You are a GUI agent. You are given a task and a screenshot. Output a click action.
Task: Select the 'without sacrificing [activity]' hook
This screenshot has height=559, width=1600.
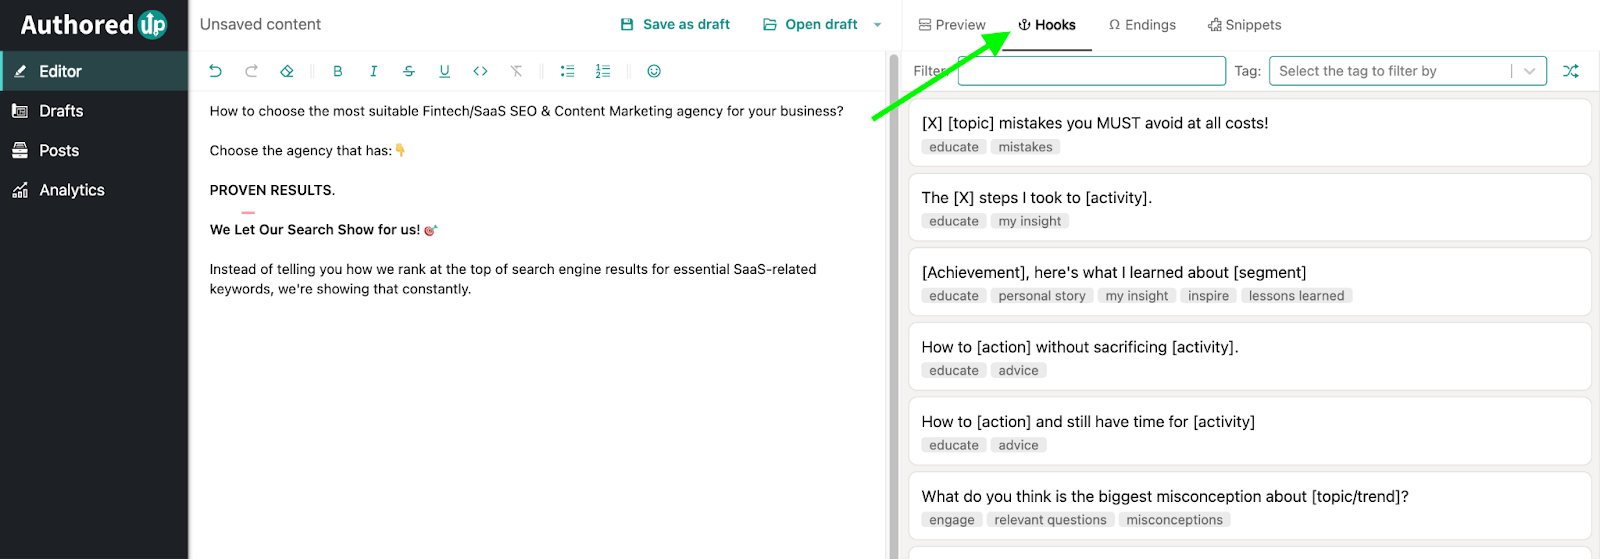1250,357
